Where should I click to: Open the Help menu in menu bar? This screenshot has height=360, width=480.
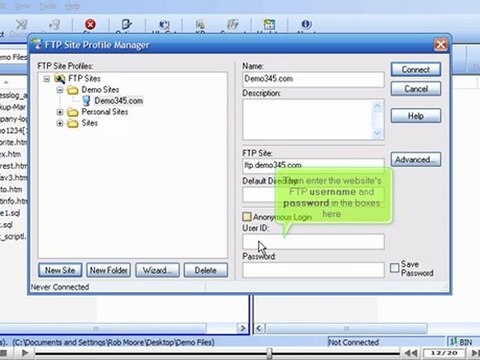coord(72,6)
